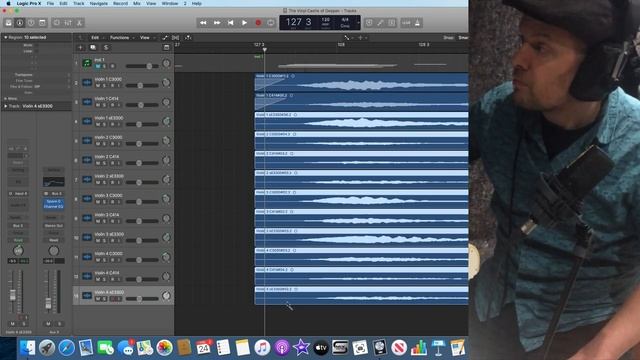640x360 pixels.
Task: Click the Bus 5 send slot on left strip
Action: point(18,225)
